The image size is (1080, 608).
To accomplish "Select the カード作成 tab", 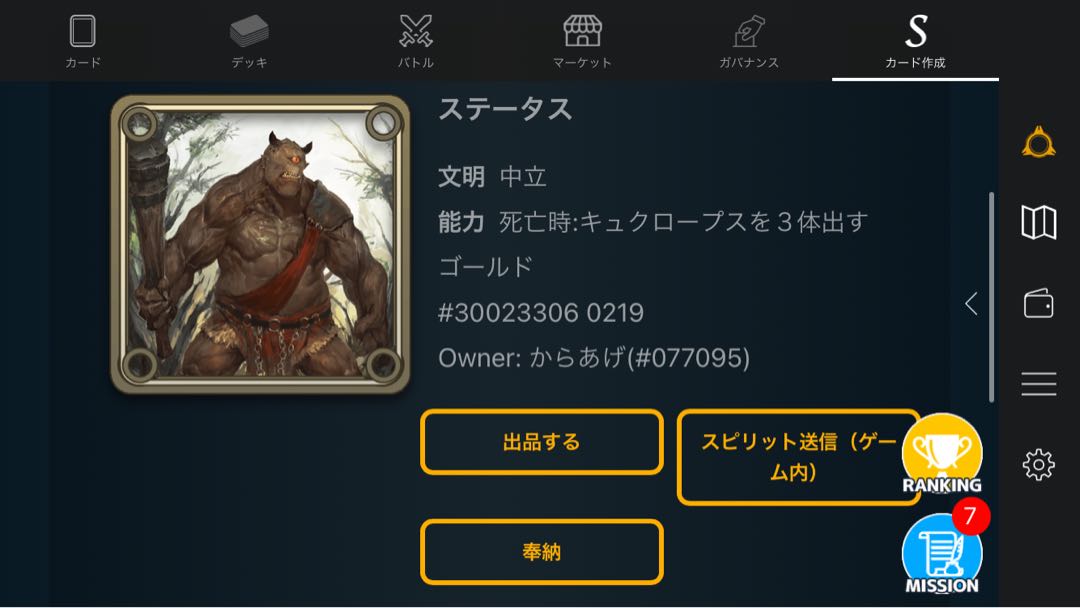I will 915,40.
